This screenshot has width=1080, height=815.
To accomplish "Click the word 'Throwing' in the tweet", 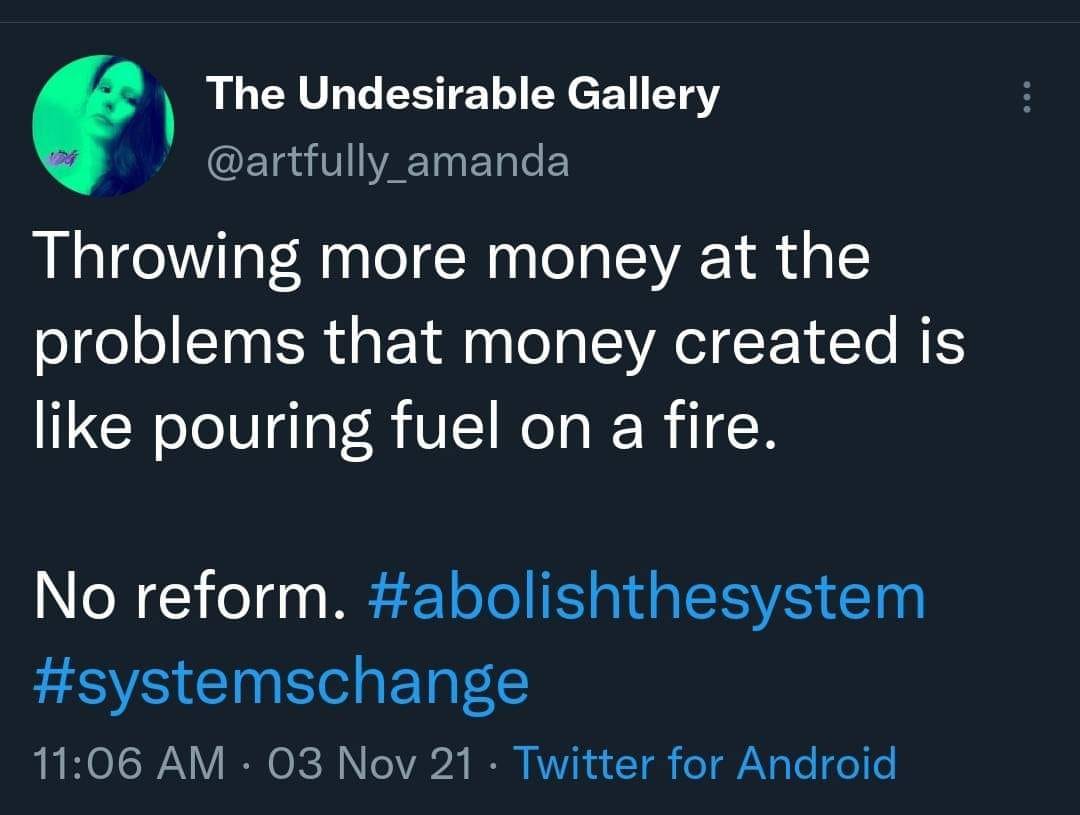I will (167, 257).
